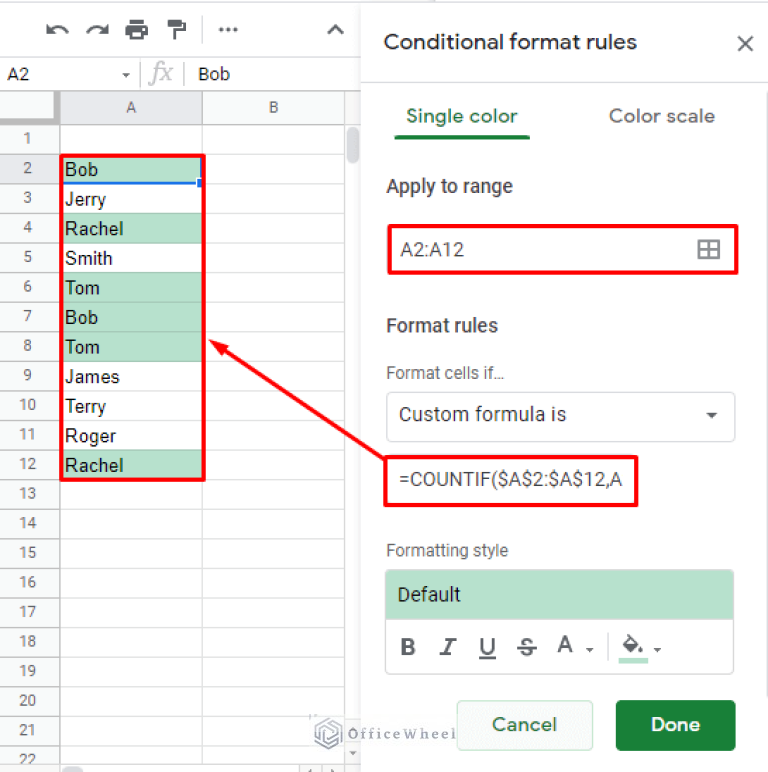The image size is (768, 772).
Task: Open the three-dot More toolbar options
Action: pyautogui.click(x=228, y=30)
